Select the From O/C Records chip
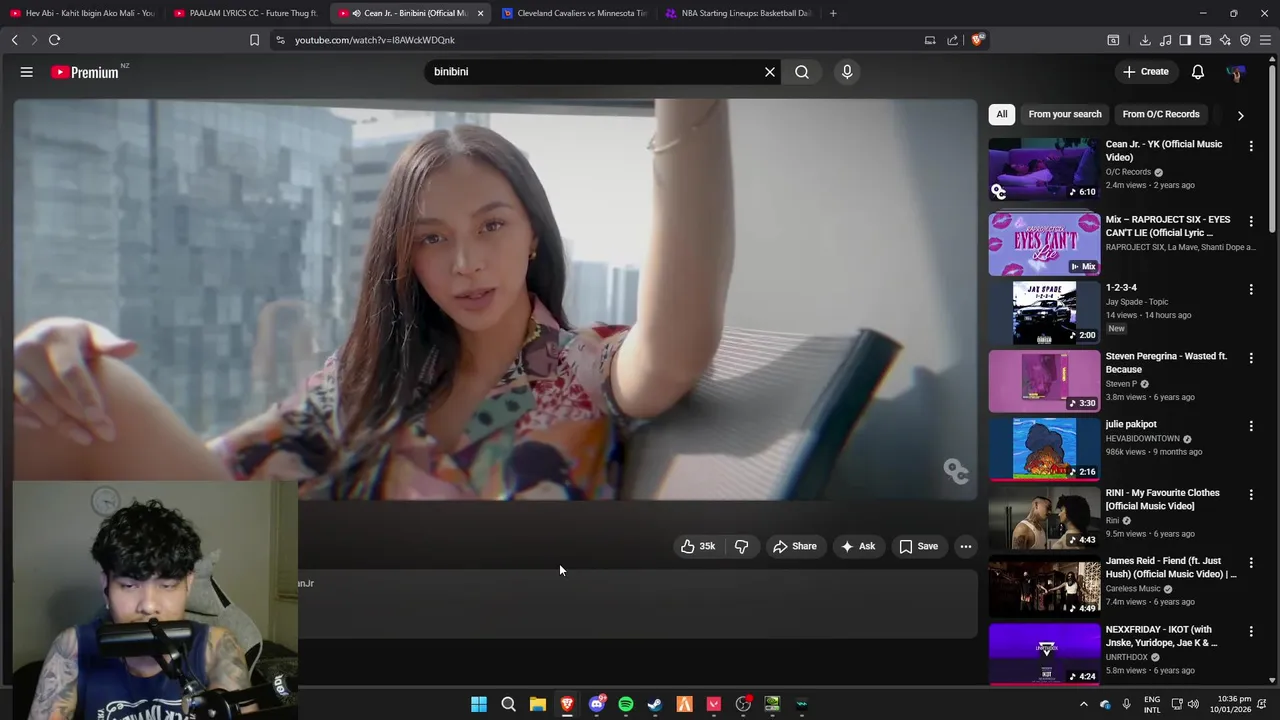This screenshot has height=720, width=1280. (x=1161, y=114)
